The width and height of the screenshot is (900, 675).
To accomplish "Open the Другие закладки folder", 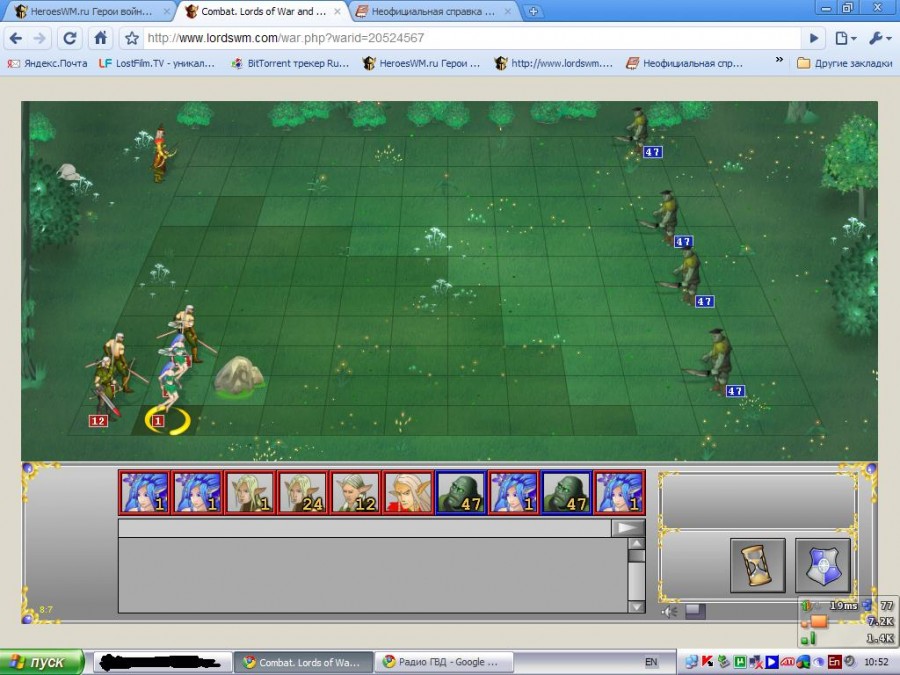I will tap(845, 63).
